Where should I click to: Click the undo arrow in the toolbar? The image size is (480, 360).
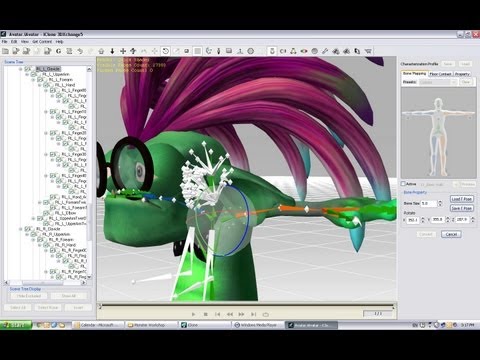click(80, 51)
